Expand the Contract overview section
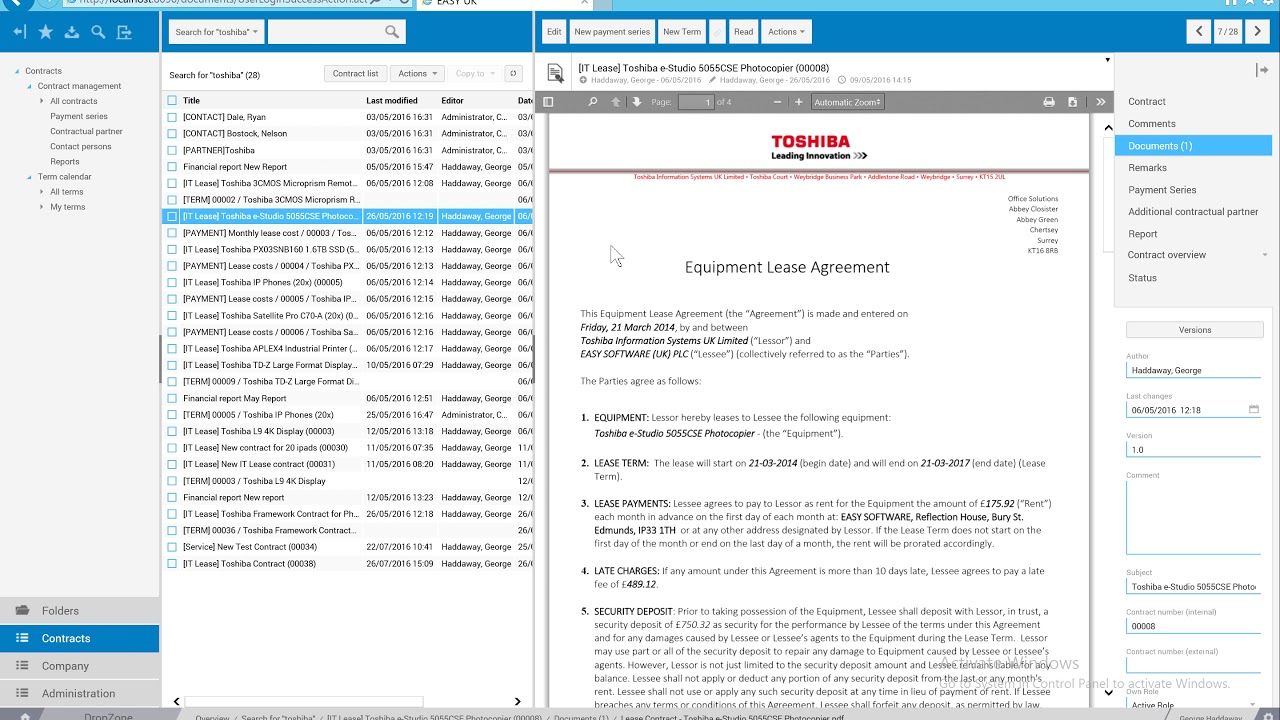The image size is (1280, 720). (1265, 255)
